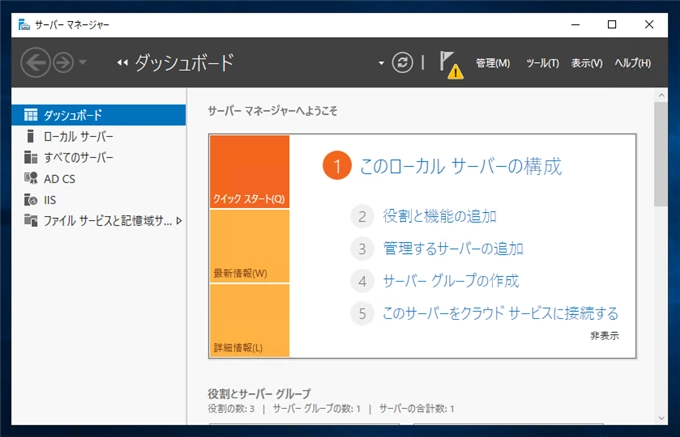Select IIS in the sidebar
This screenshot has width=680, height=437.
click(99, 200)
